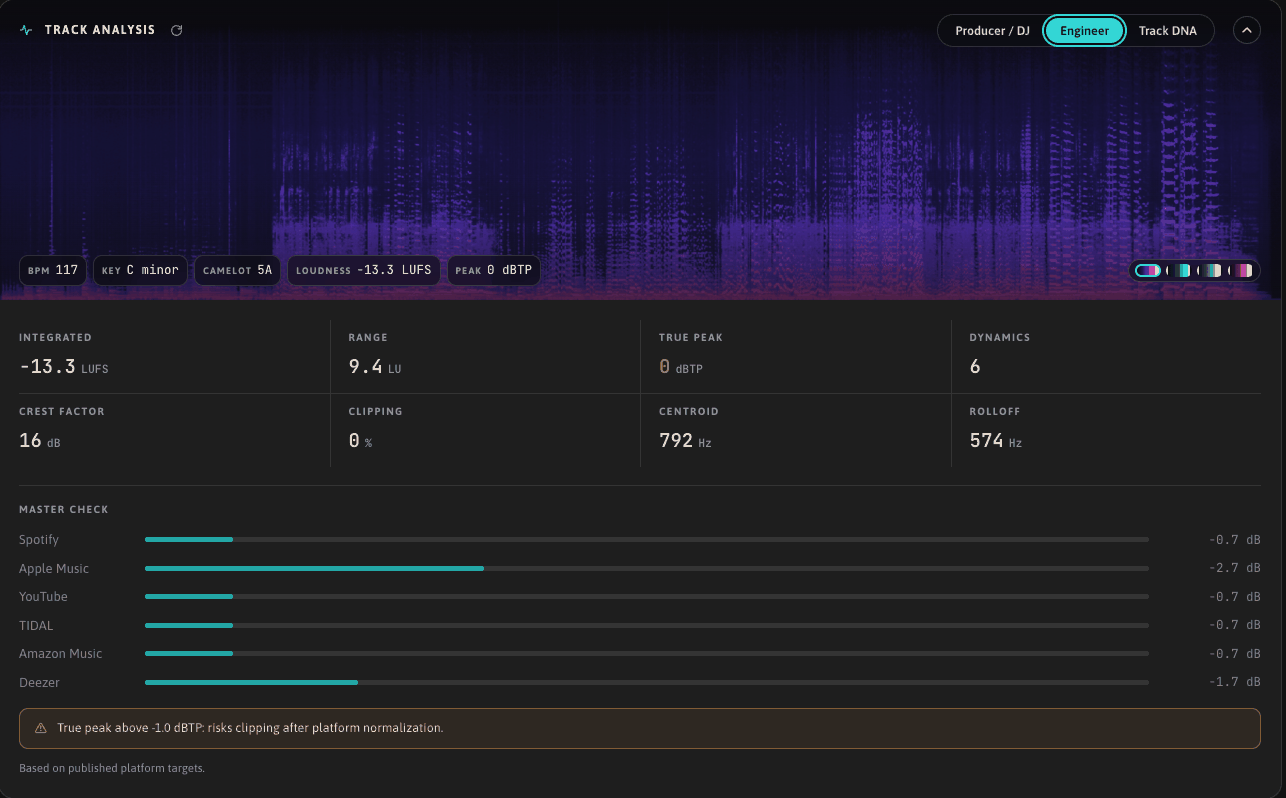Screen dimensions: 1286x798
Task: Click the CAMELOT 5A badge
Action: click(237, 270)
